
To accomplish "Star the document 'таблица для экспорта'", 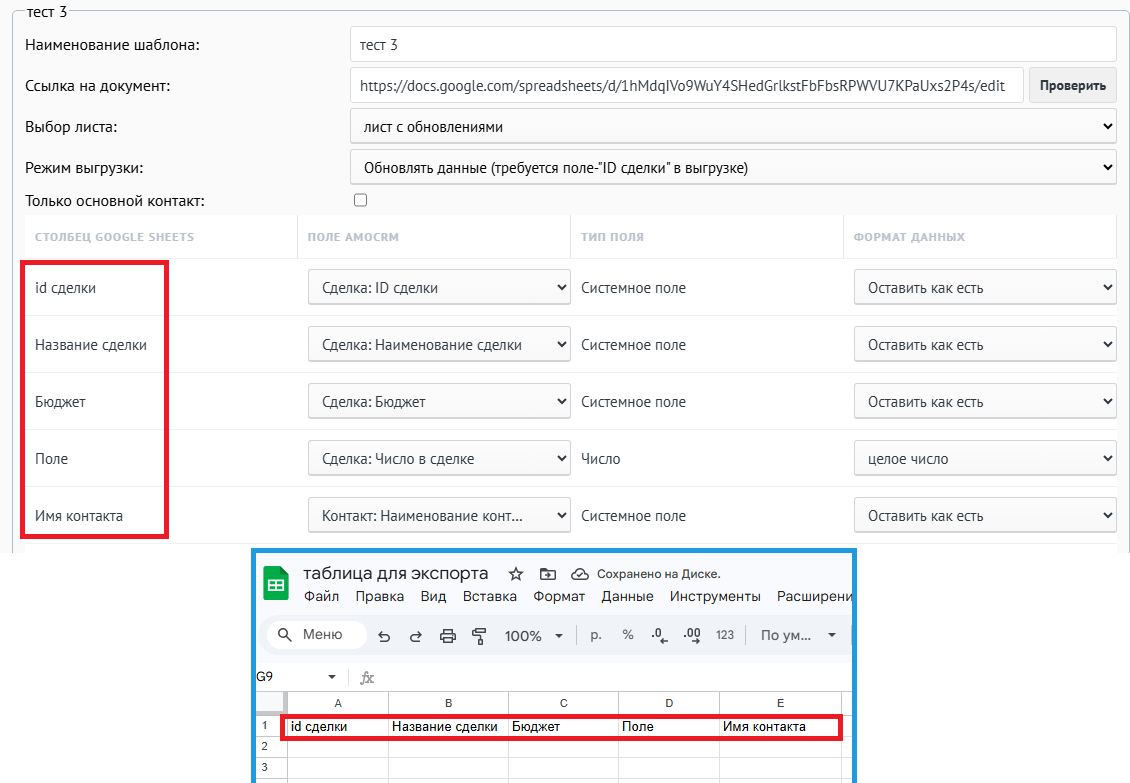I will [516, 574].
